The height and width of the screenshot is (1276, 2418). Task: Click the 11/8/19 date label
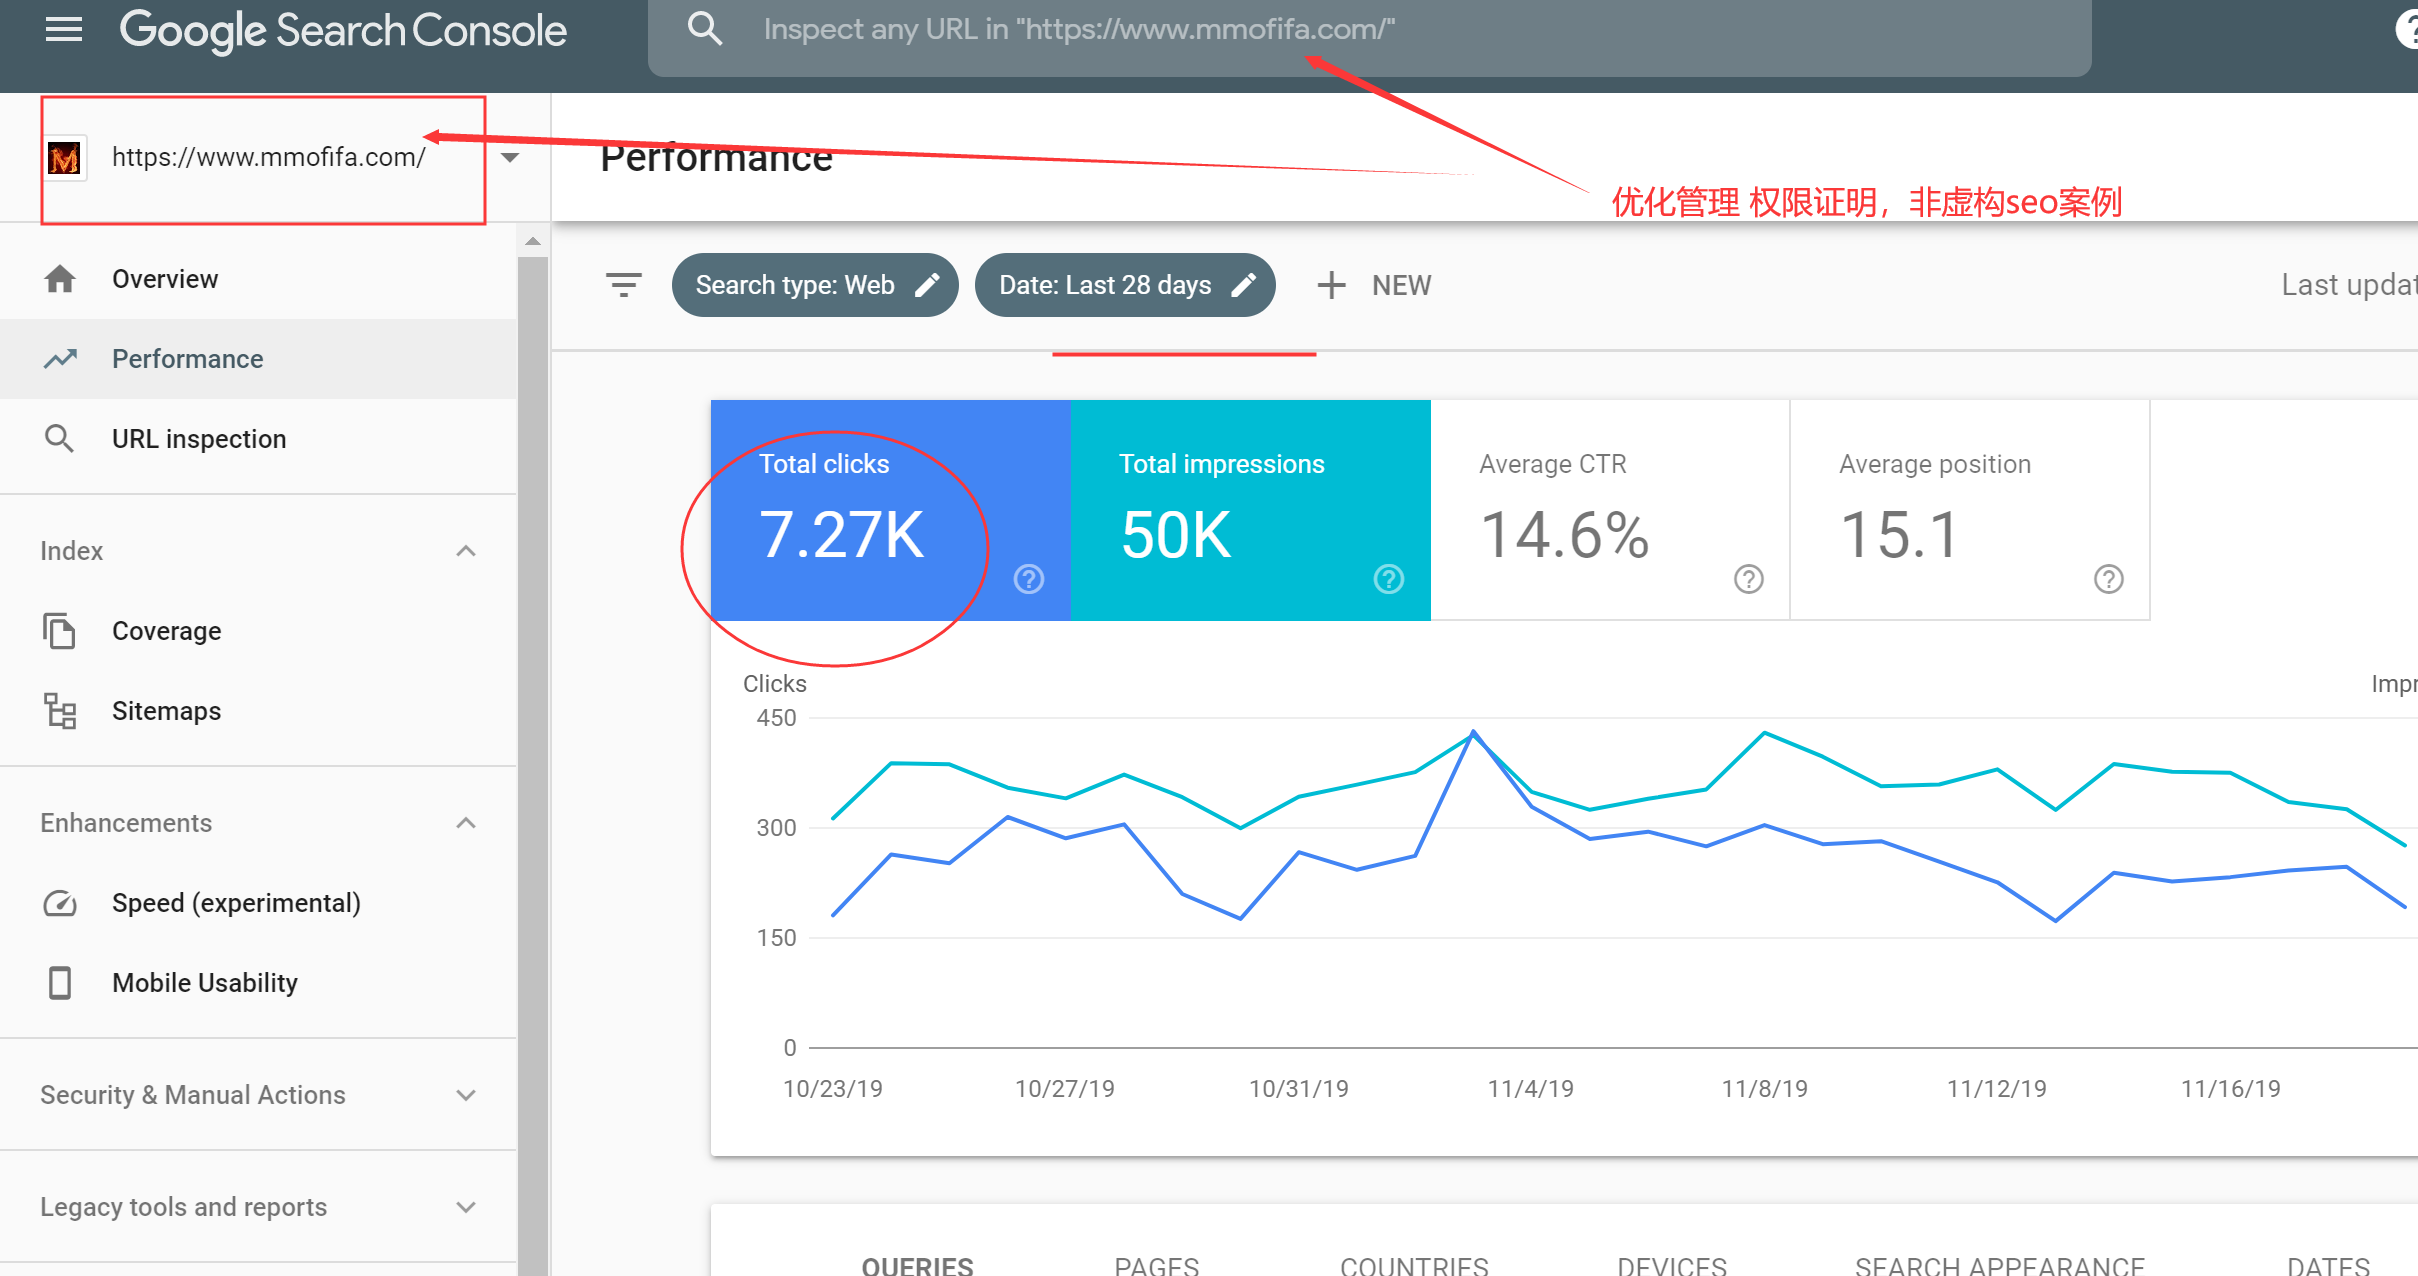[x=1765, y=1089]
